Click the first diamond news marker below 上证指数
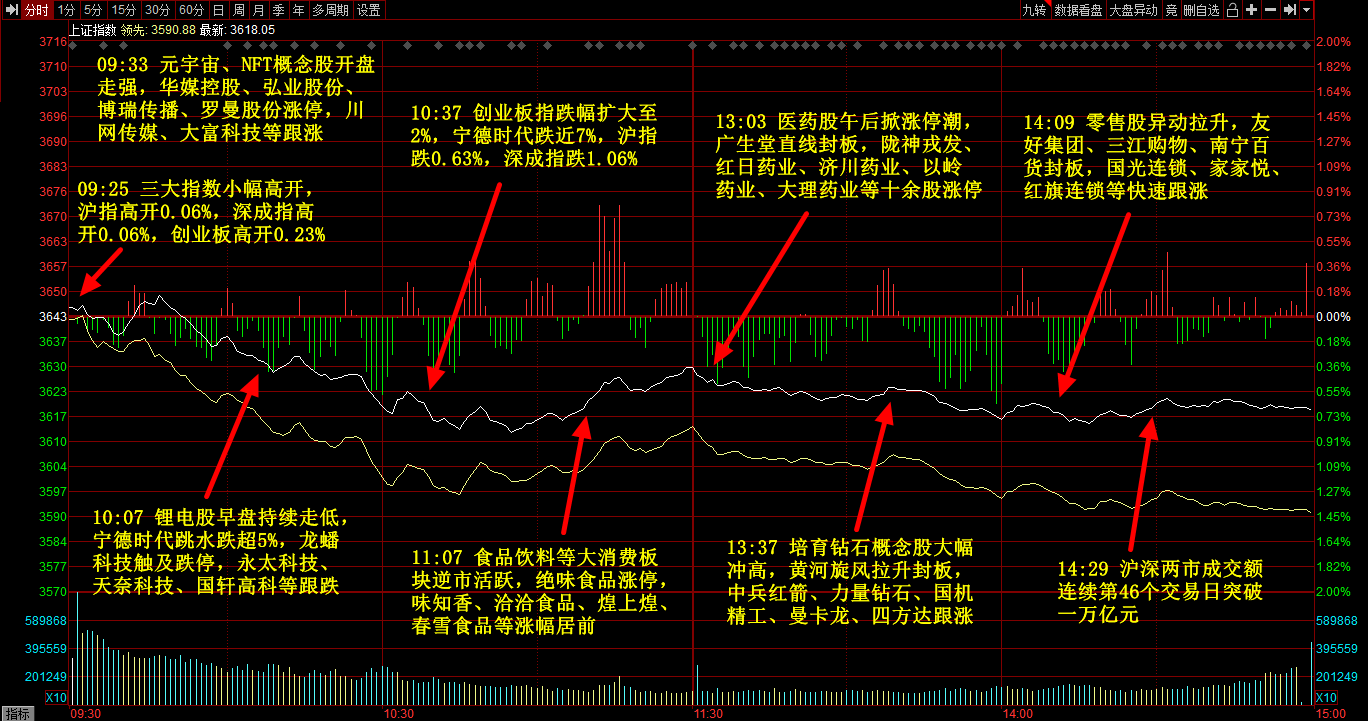 73,45
